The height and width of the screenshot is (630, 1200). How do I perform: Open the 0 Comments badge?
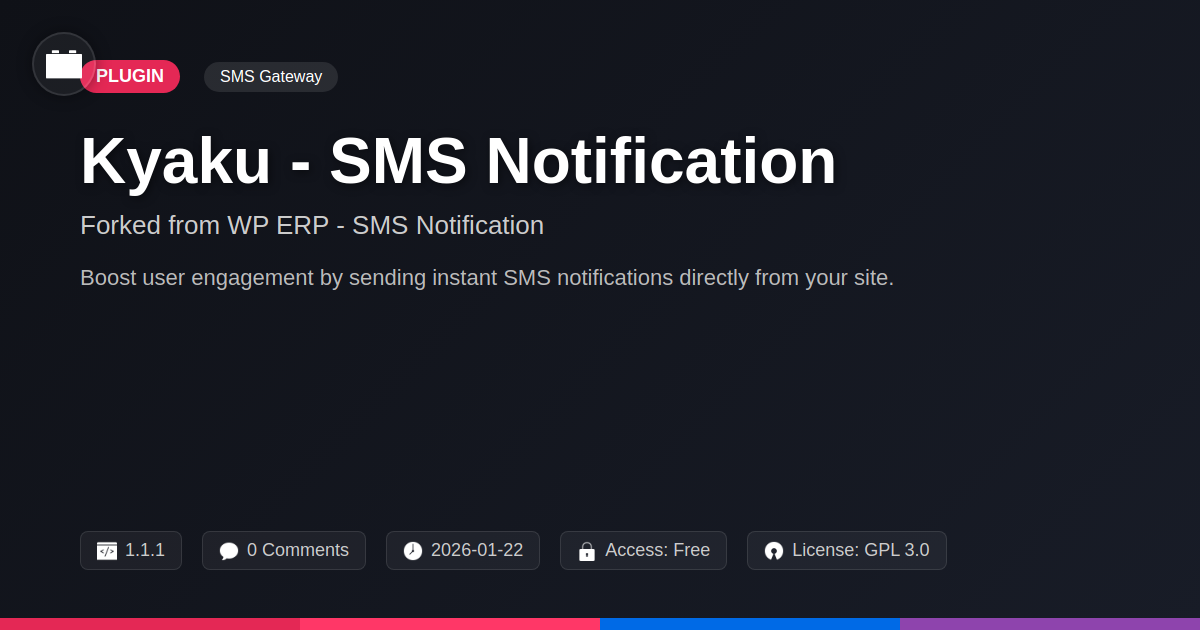(x=284, y=550)
